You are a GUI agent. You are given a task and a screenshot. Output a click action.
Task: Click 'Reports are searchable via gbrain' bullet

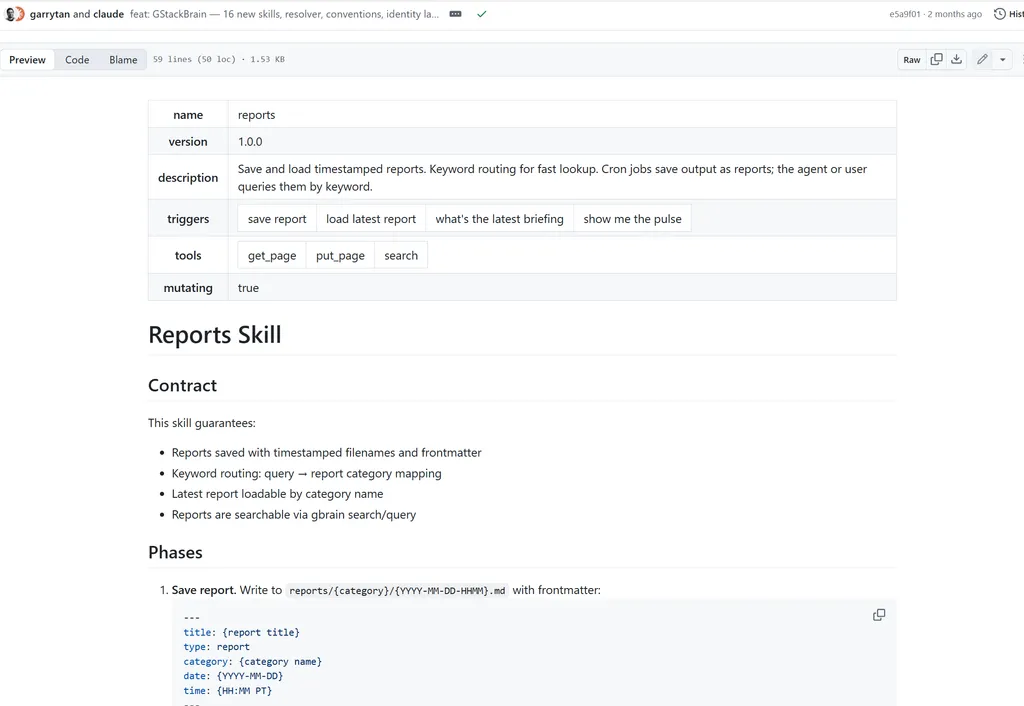click(x=294, y=515)
